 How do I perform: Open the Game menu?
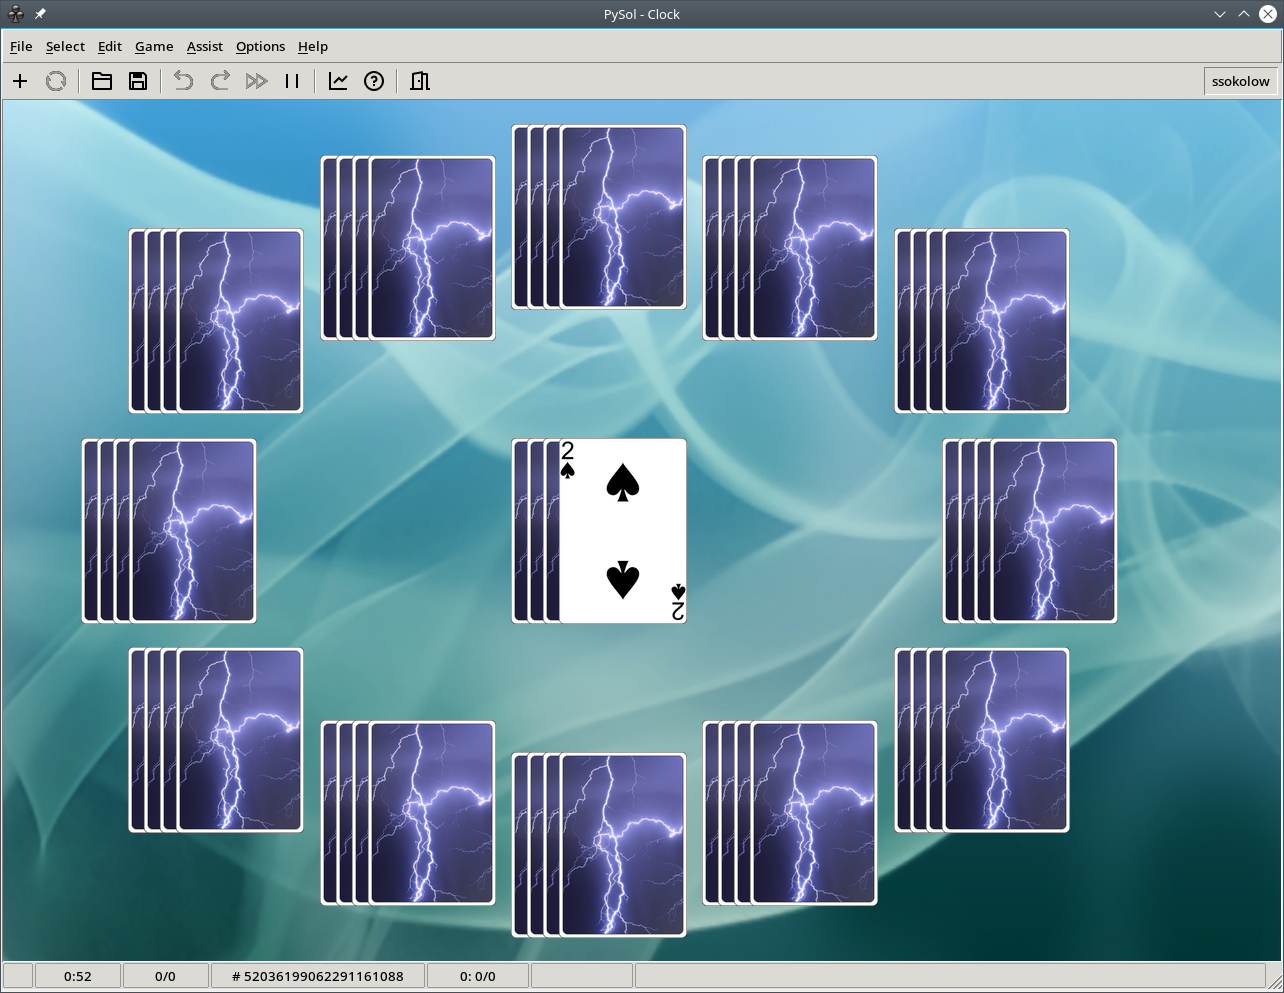click(154, 46)
